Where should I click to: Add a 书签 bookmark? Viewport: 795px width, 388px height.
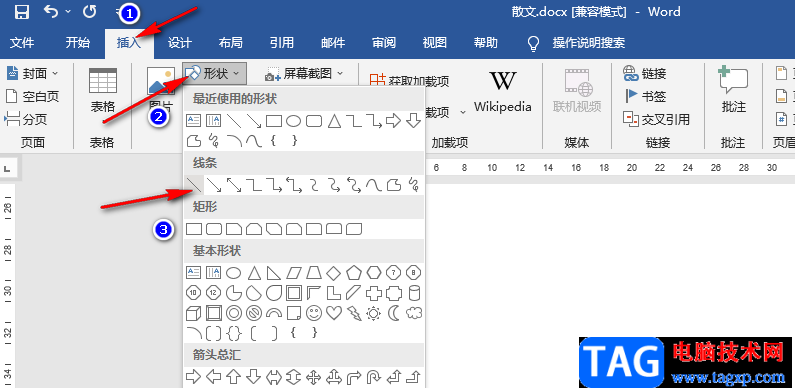[x=645, y=96]
